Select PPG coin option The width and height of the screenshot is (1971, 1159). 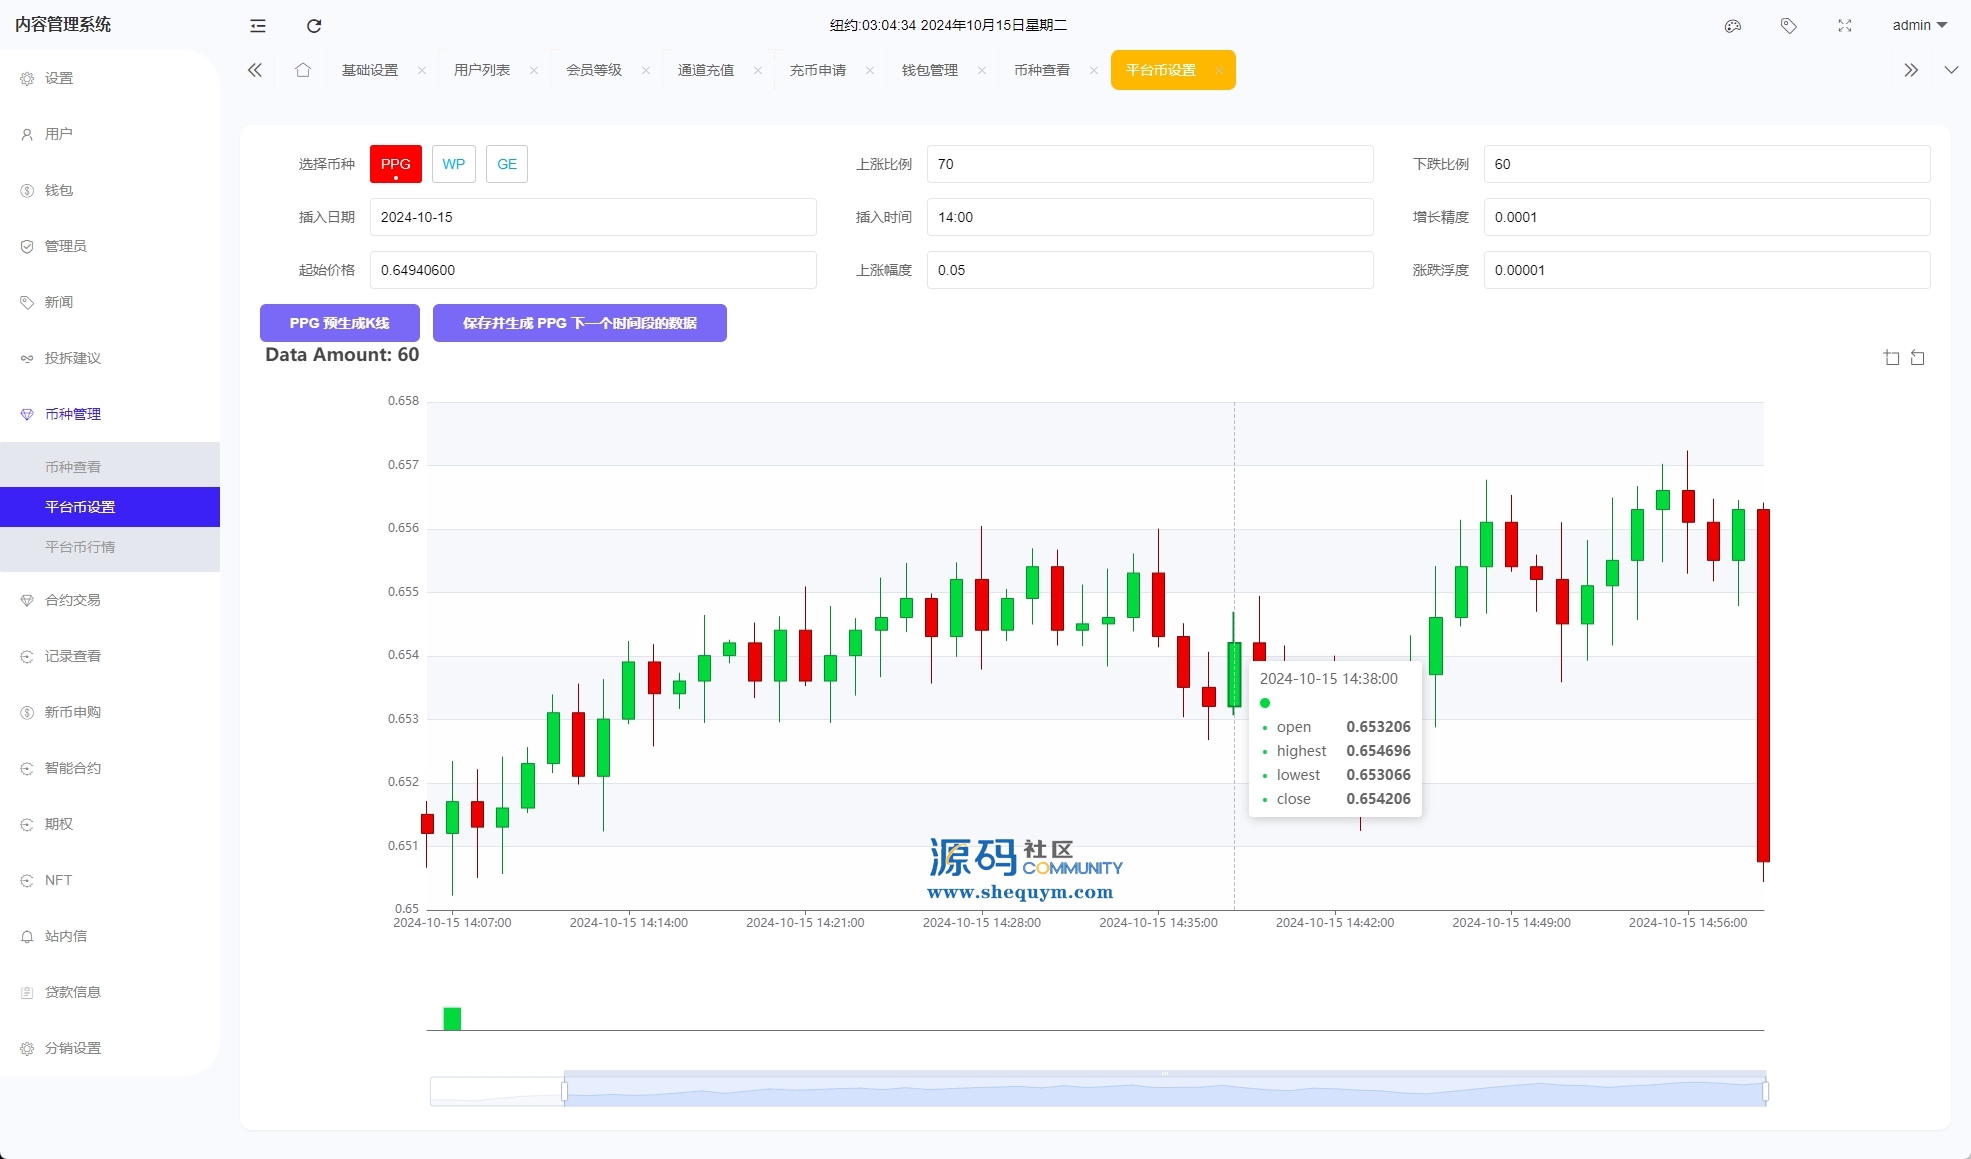pyautogui.click(x=396, y=164)
